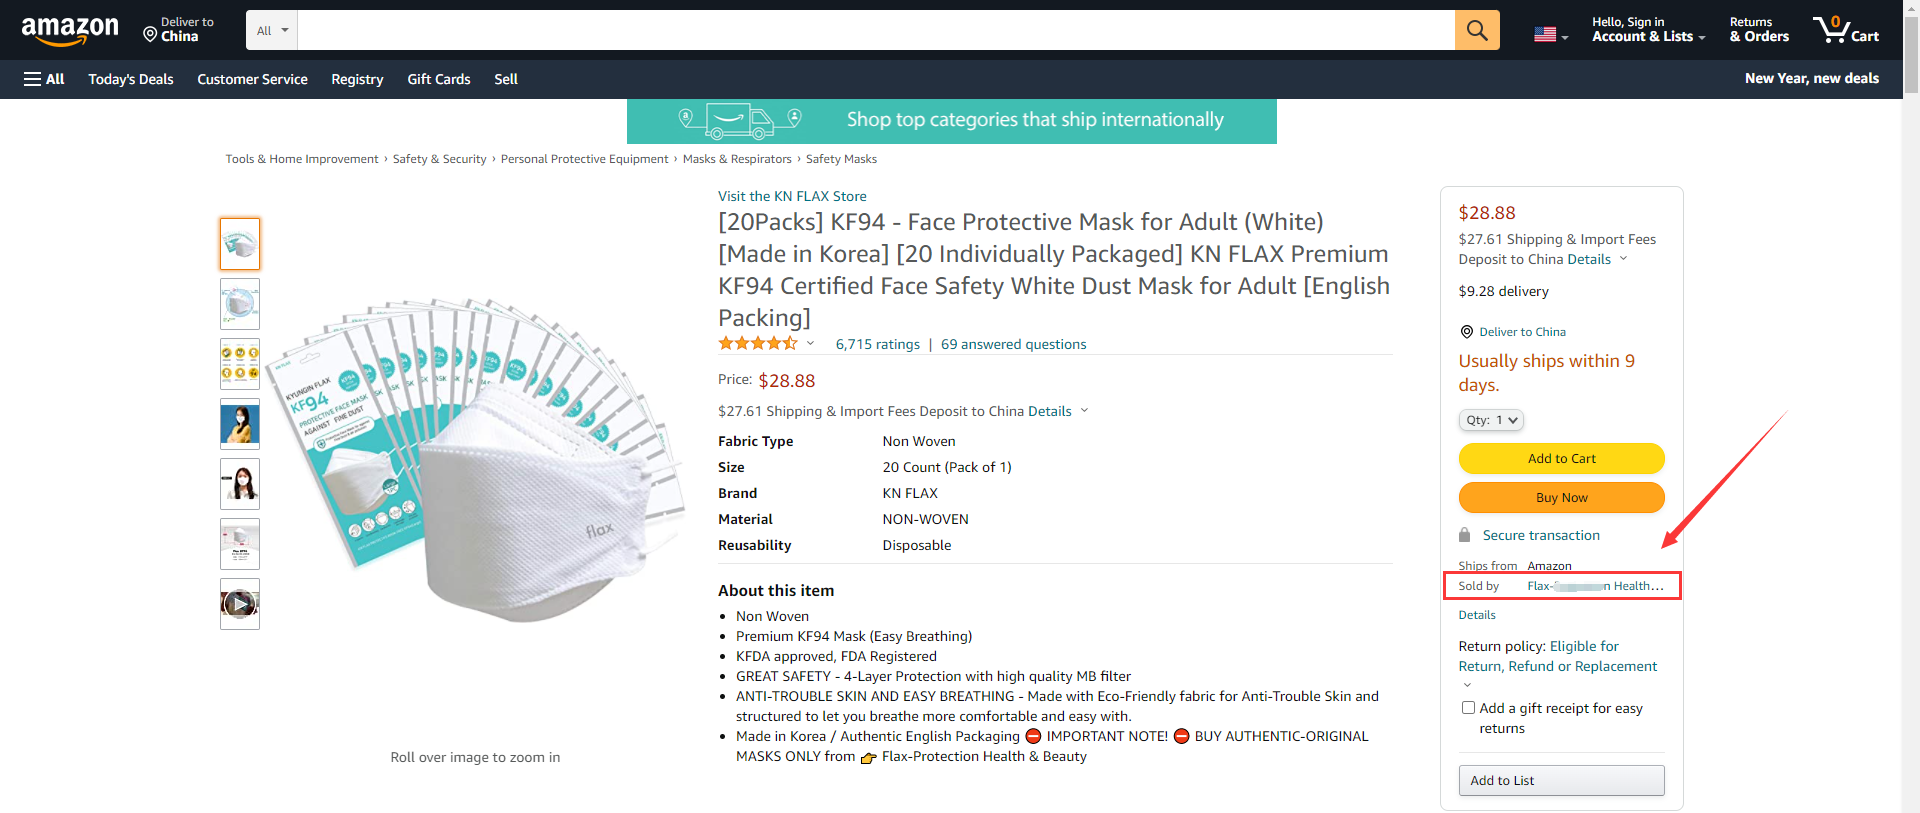
Task: Open the All hamburger menu
Action: 44,79
